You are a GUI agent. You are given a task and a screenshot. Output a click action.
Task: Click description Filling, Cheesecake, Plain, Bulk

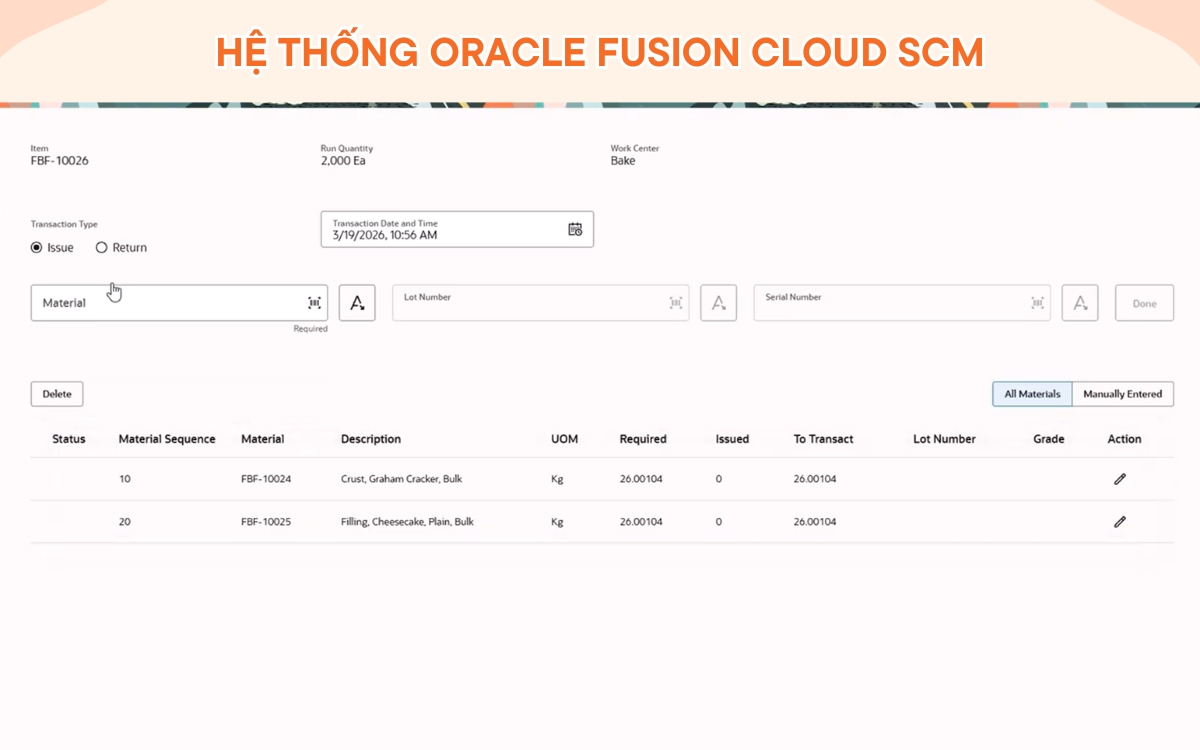[x=407, y=522]
